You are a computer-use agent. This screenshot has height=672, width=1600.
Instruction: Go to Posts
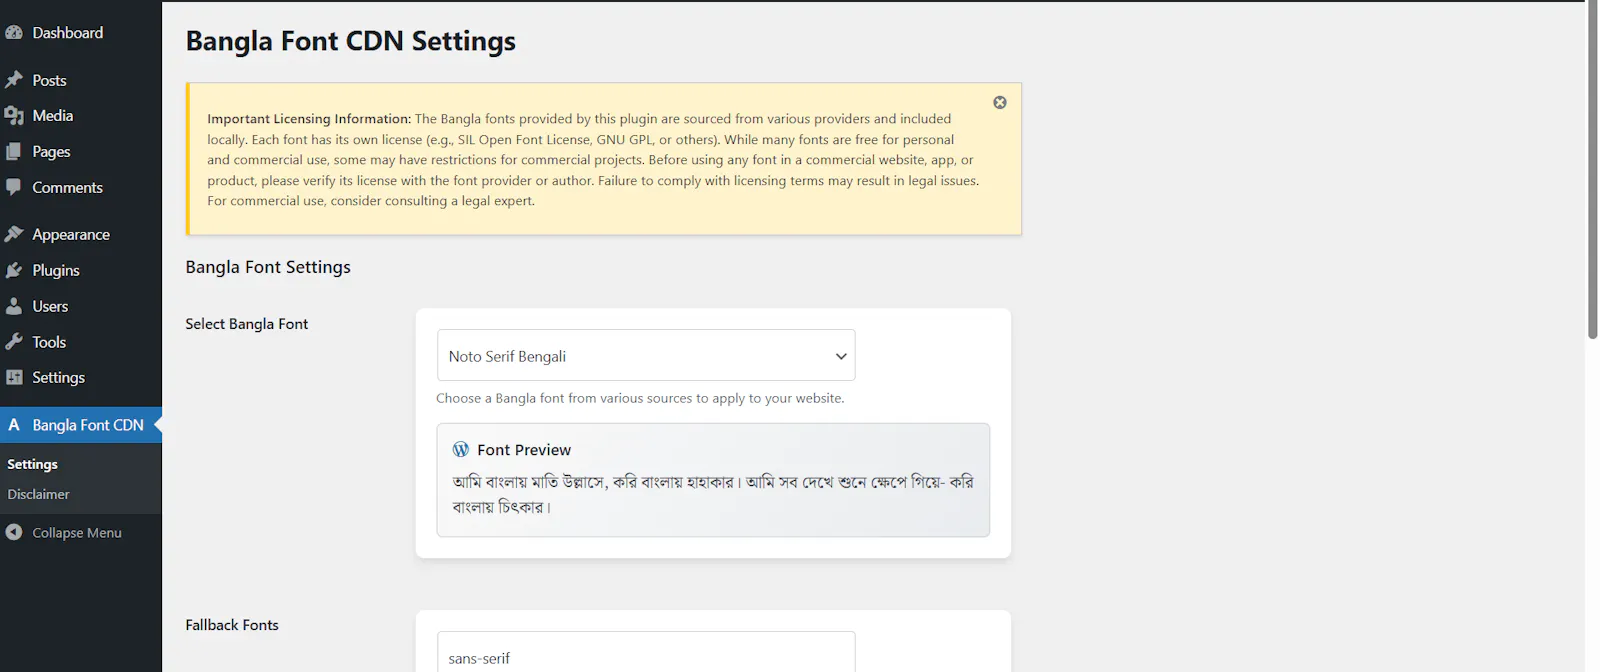point(81,80)
